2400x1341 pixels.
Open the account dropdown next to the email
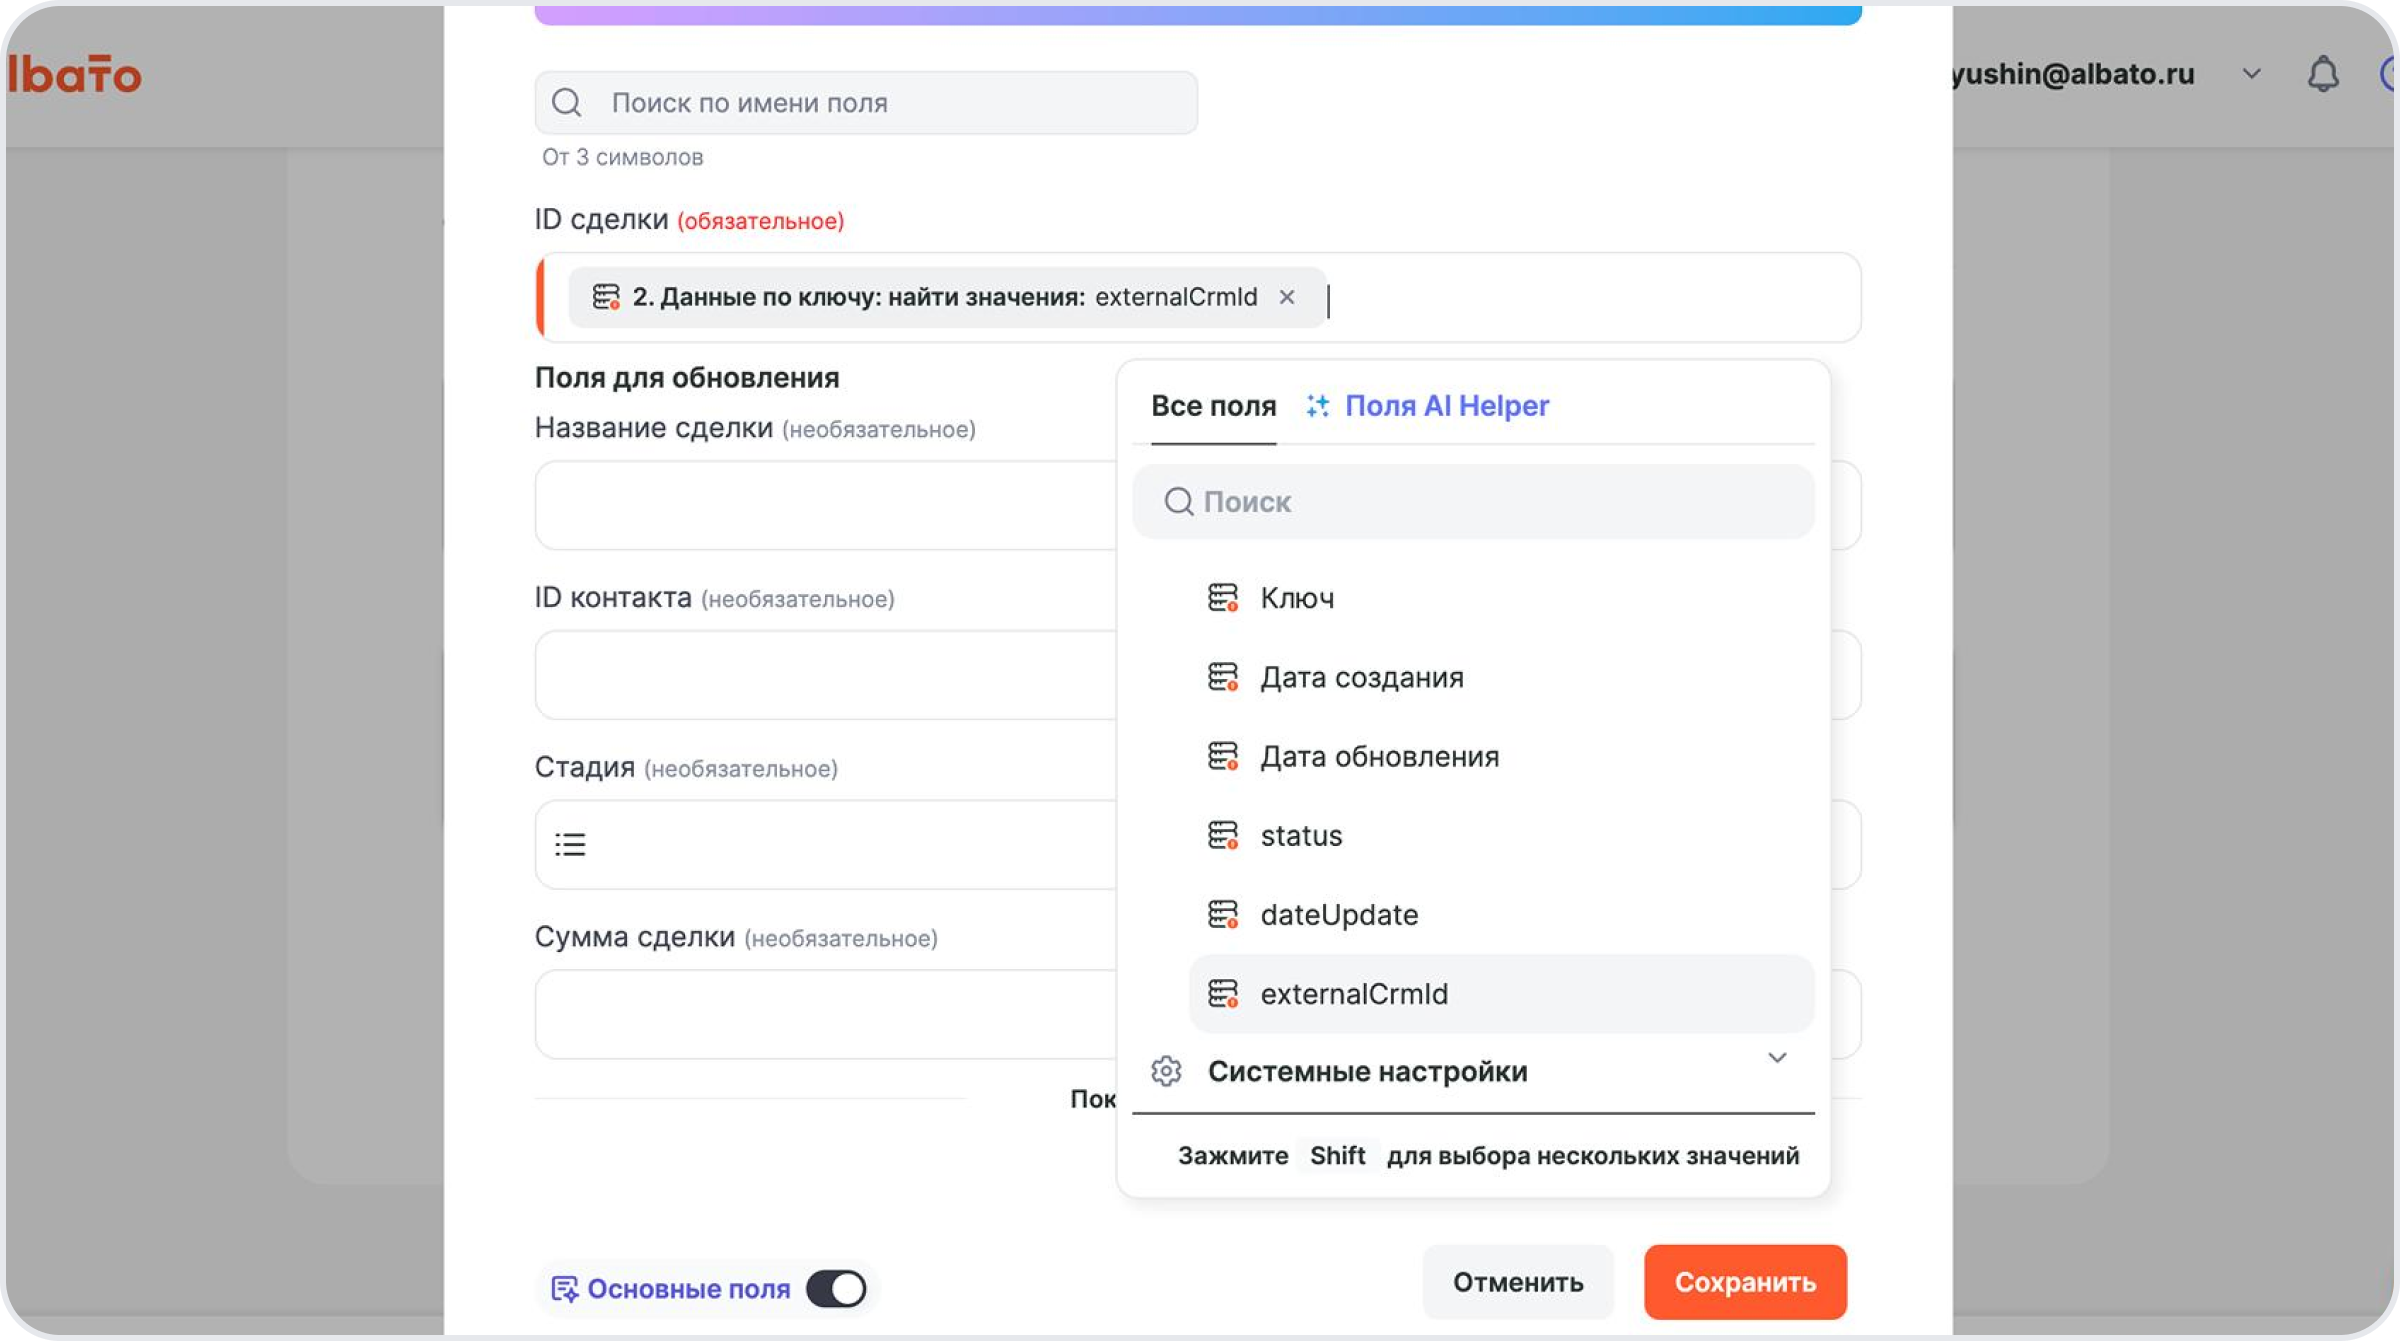[2252, 74]
